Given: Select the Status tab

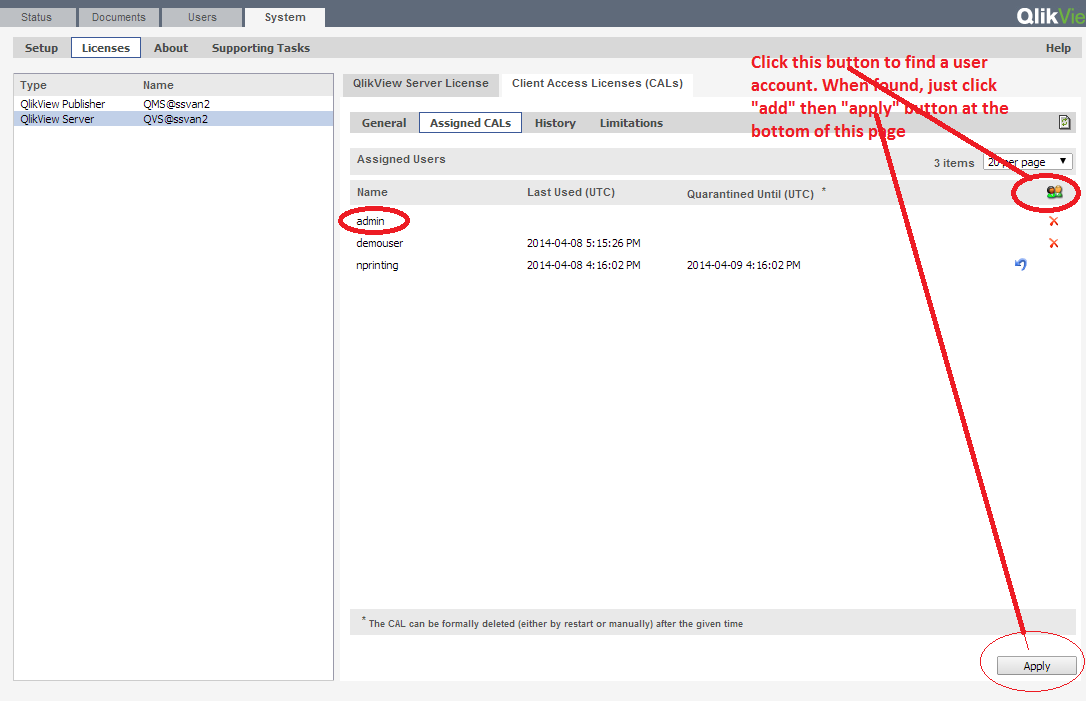Looking at the screenshot, I should click(x=38, y=17).
